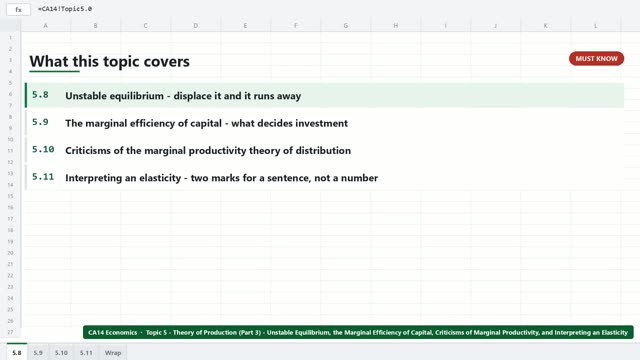
Task: Click the fx function button
Action: click(x=18, y=9)
